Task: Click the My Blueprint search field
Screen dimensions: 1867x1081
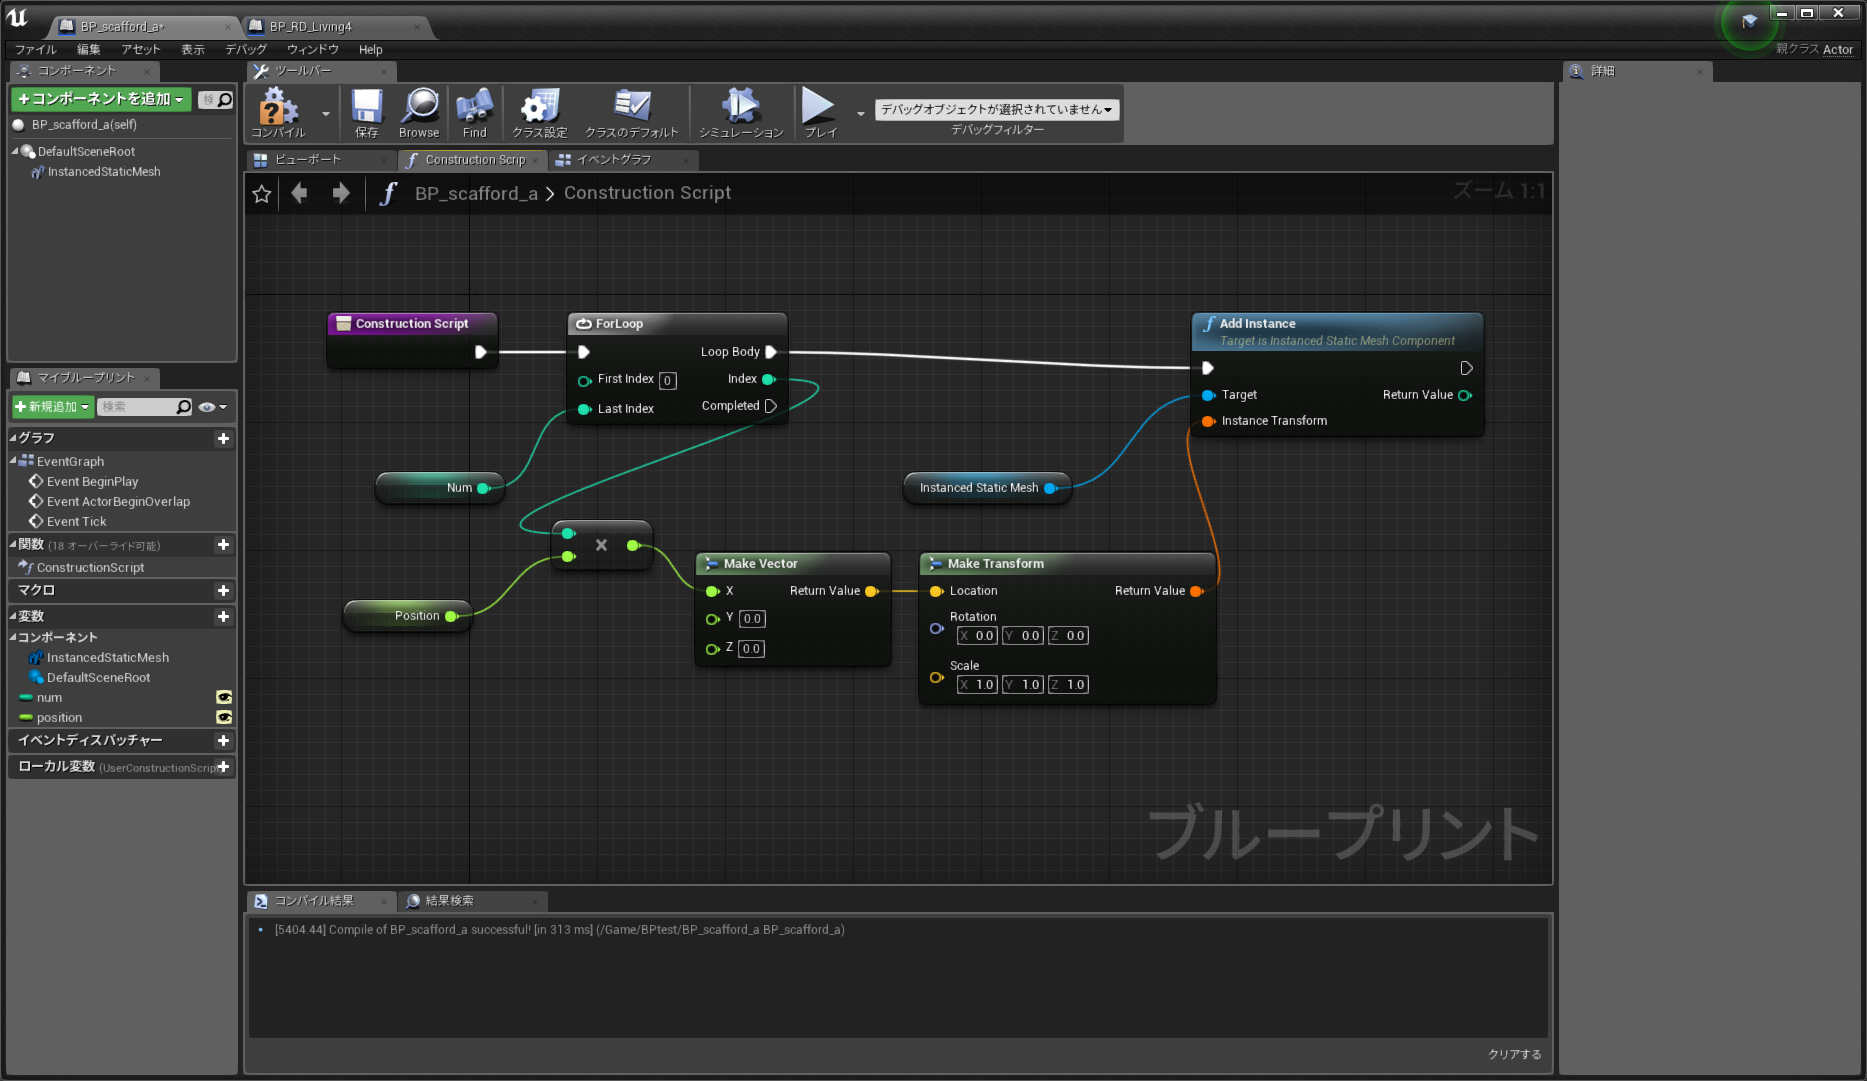Action: (x=139, y=407)
